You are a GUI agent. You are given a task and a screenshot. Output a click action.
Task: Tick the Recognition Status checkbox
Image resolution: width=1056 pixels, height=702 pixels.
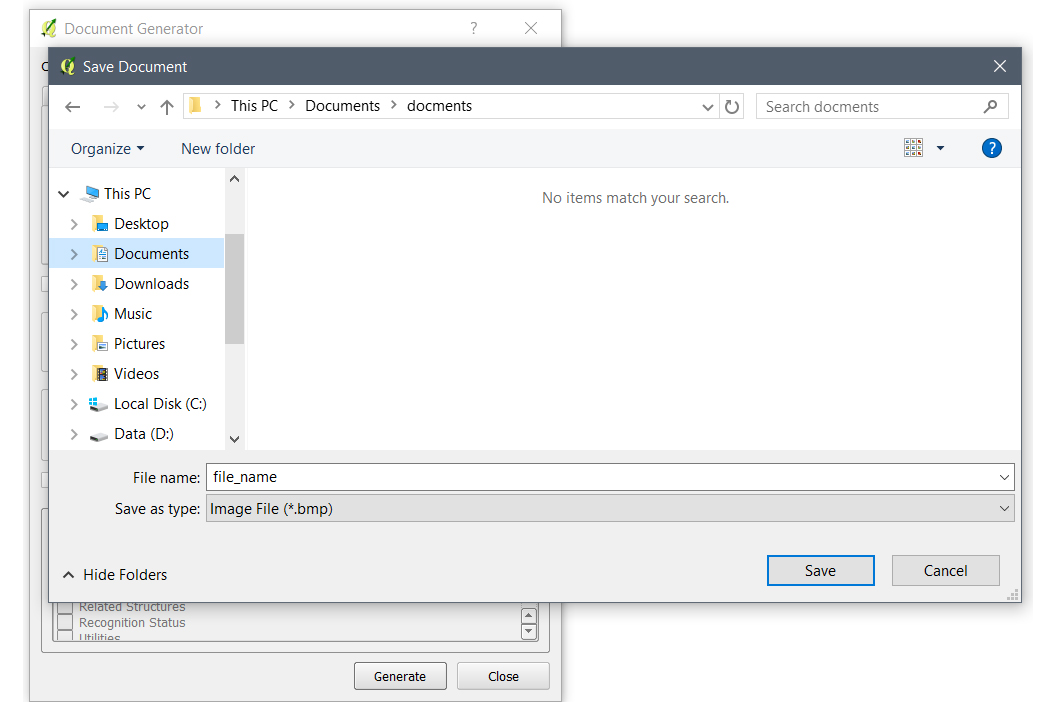tap(65, 623)
